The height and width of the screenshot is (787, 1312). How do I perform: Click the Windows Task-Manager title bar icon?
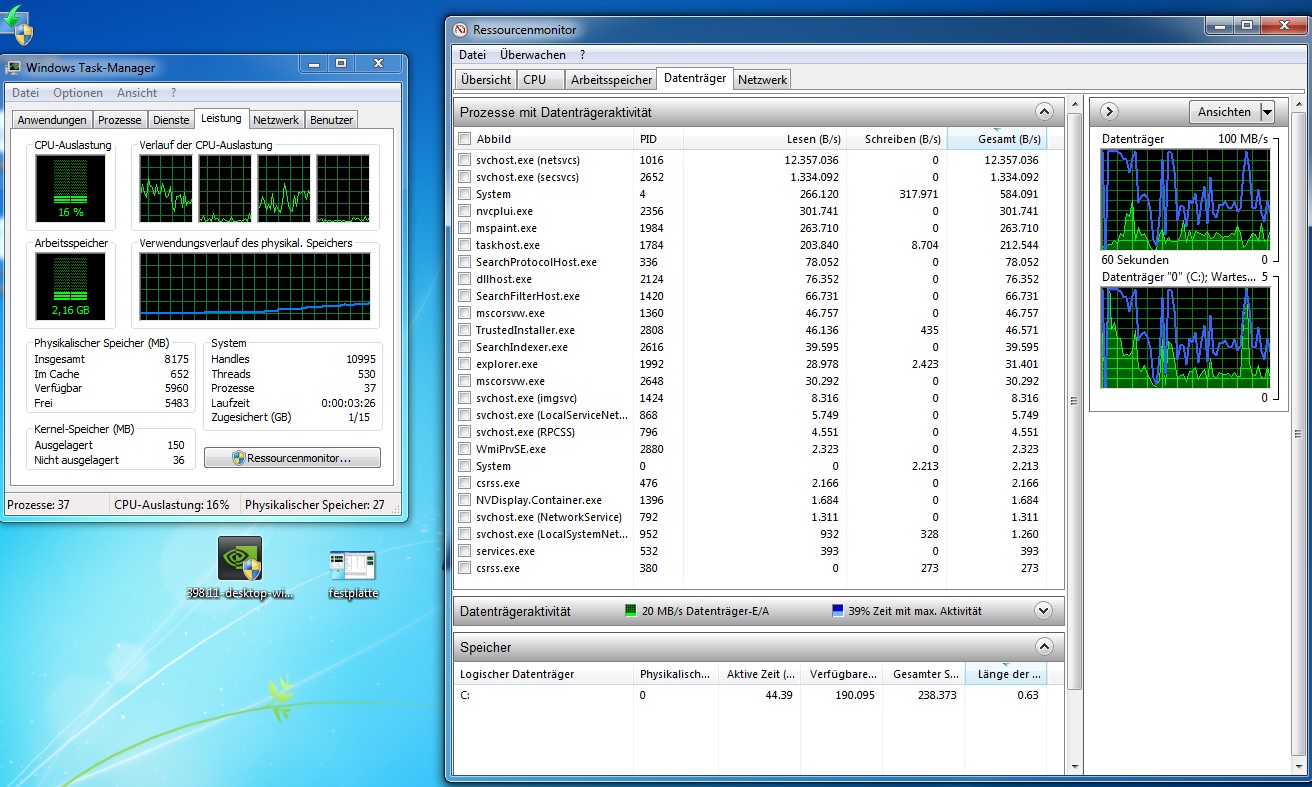pos(14,68)
